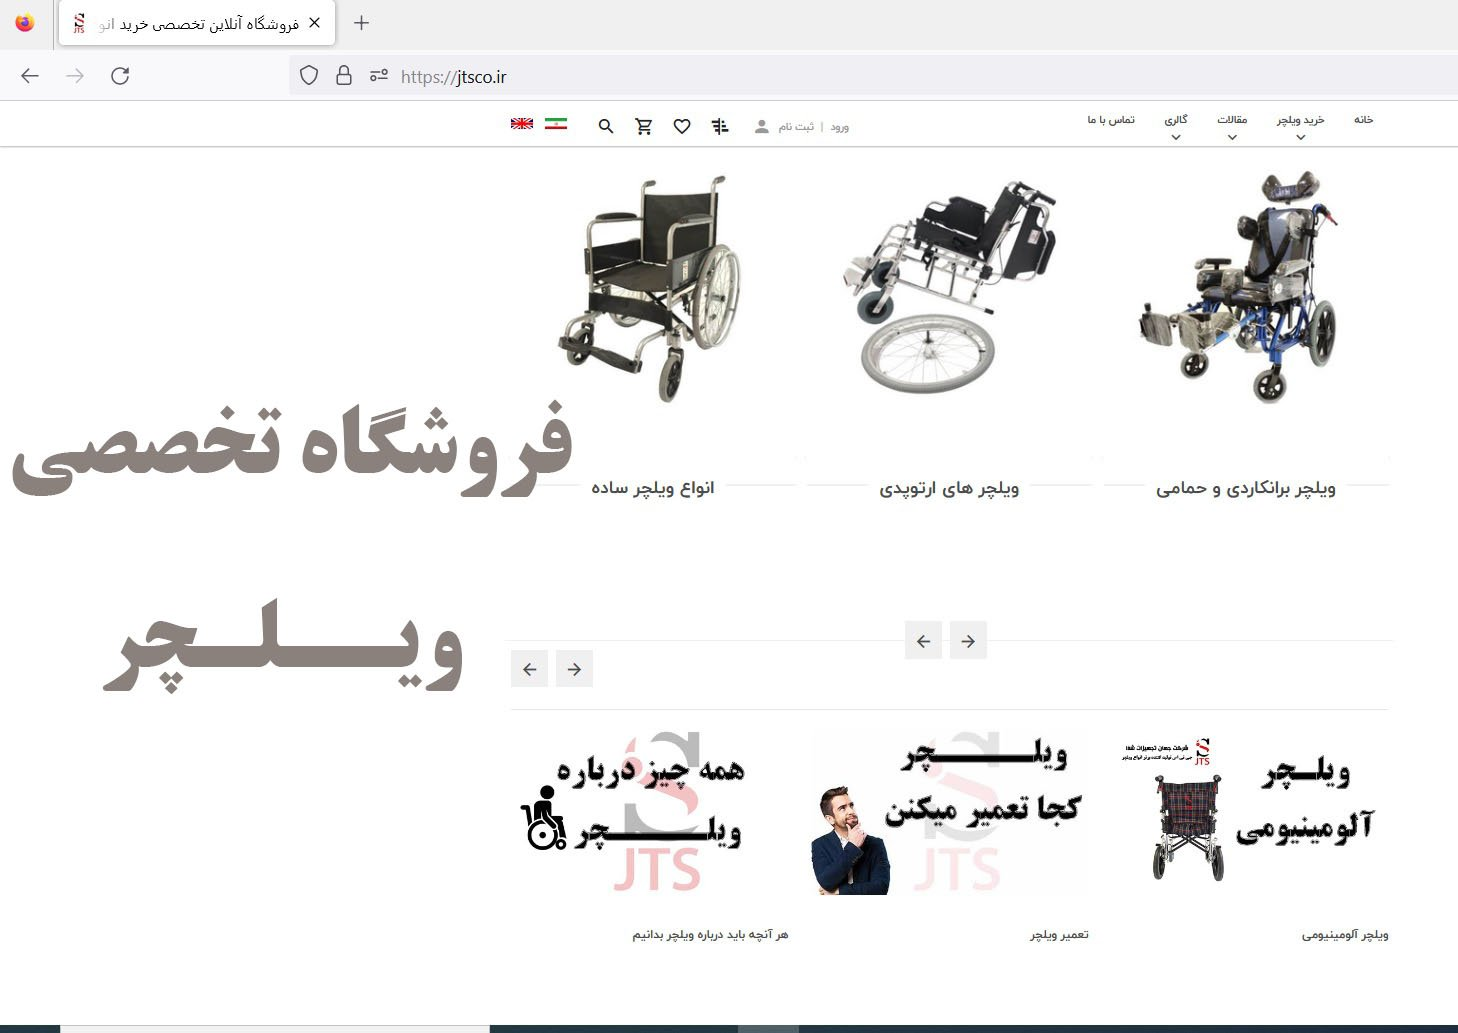Screen dimensions: 1458x1033
Task: Toggle the padlock site connection info
Action: 343,75
